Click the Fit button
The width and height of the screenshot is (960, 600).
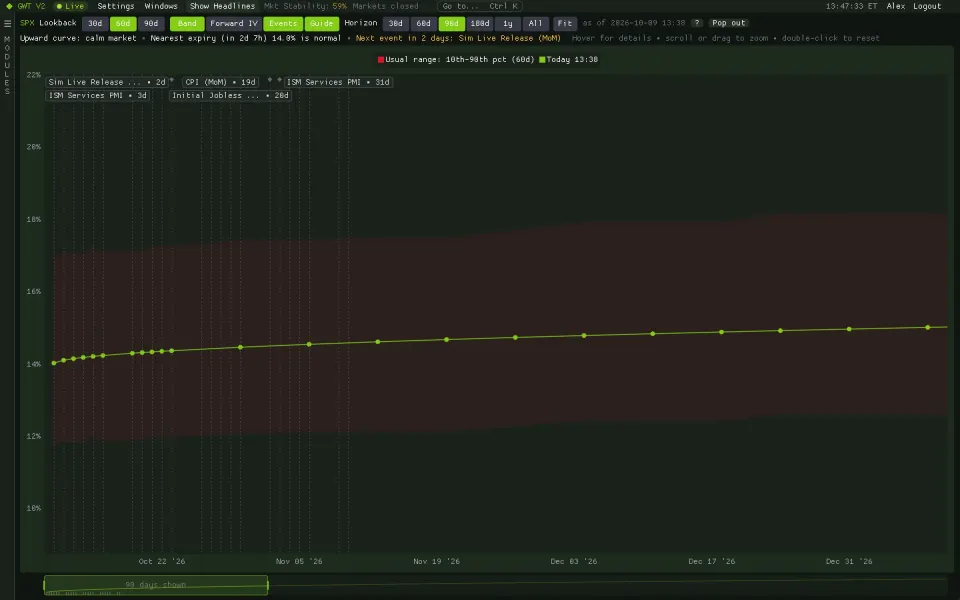tap(564, 23)
